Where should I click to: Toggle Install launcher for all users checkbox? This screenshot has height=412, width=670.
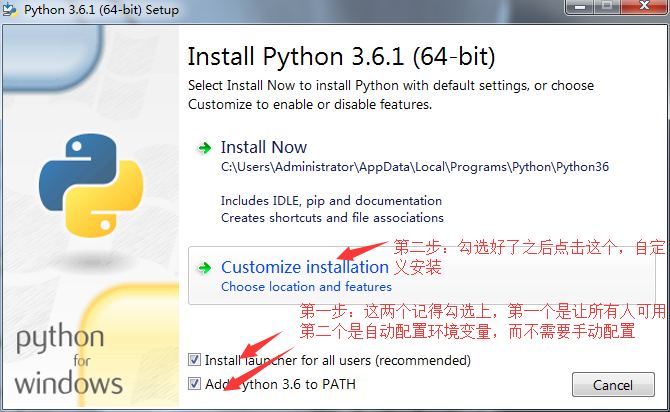(x=194, y=359)
